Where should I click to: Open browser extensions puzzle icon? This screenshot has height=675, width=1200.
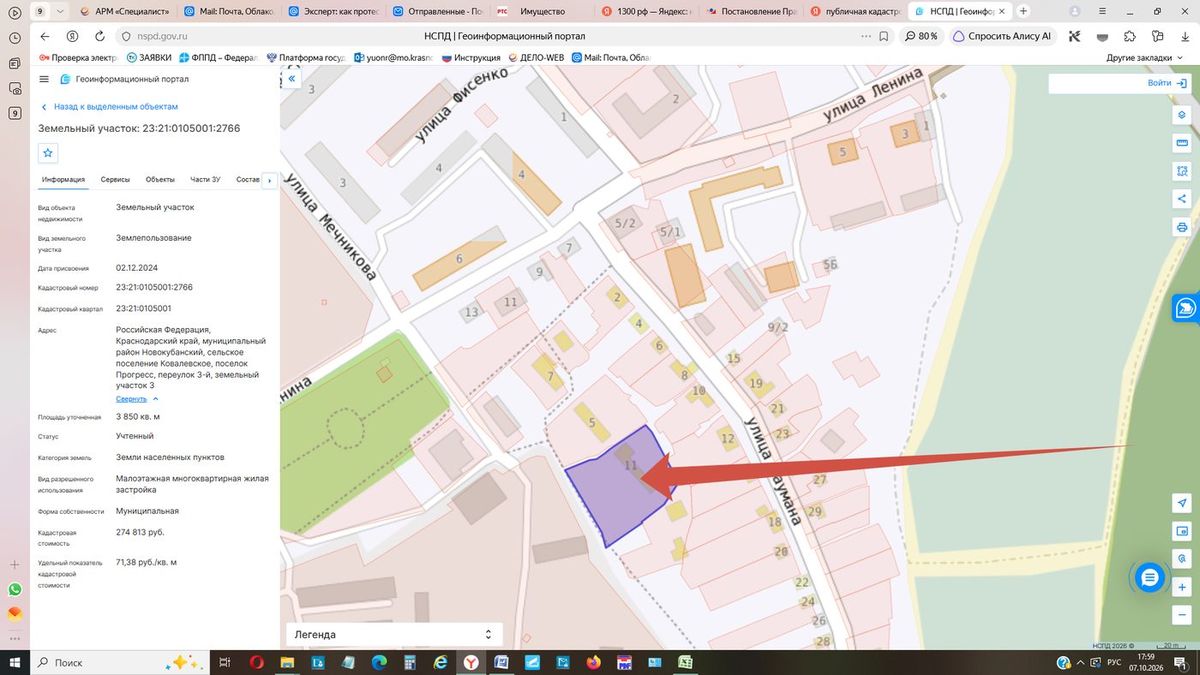click(1129, 36)
